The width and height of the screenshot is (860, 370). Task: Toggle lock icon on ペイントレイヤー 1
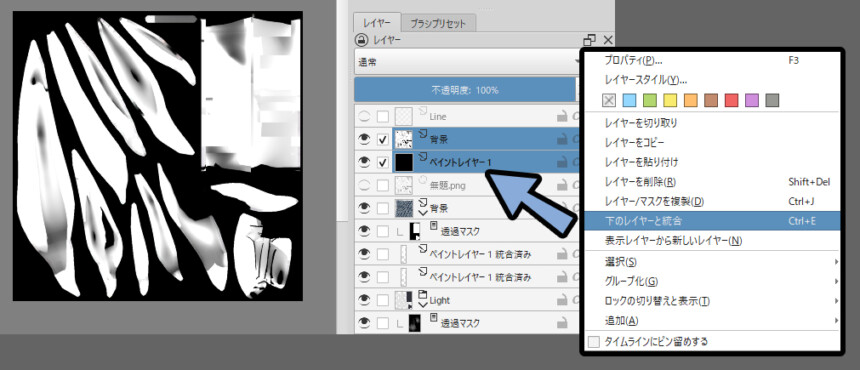coord(562,162)
